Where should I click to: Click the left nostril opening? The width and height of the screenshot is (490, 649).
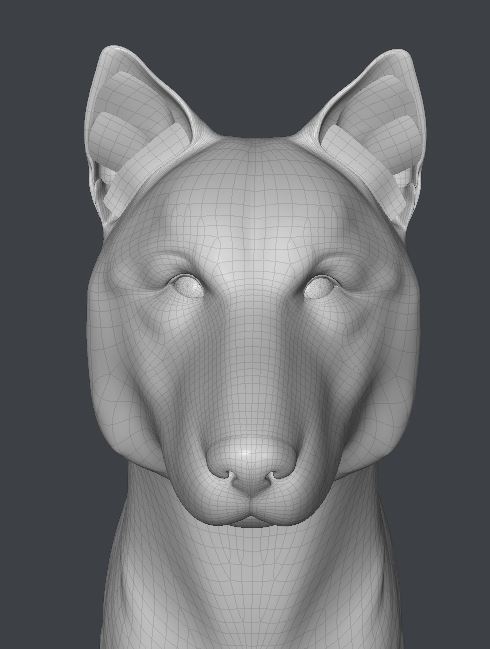click(x=228, y=475)
